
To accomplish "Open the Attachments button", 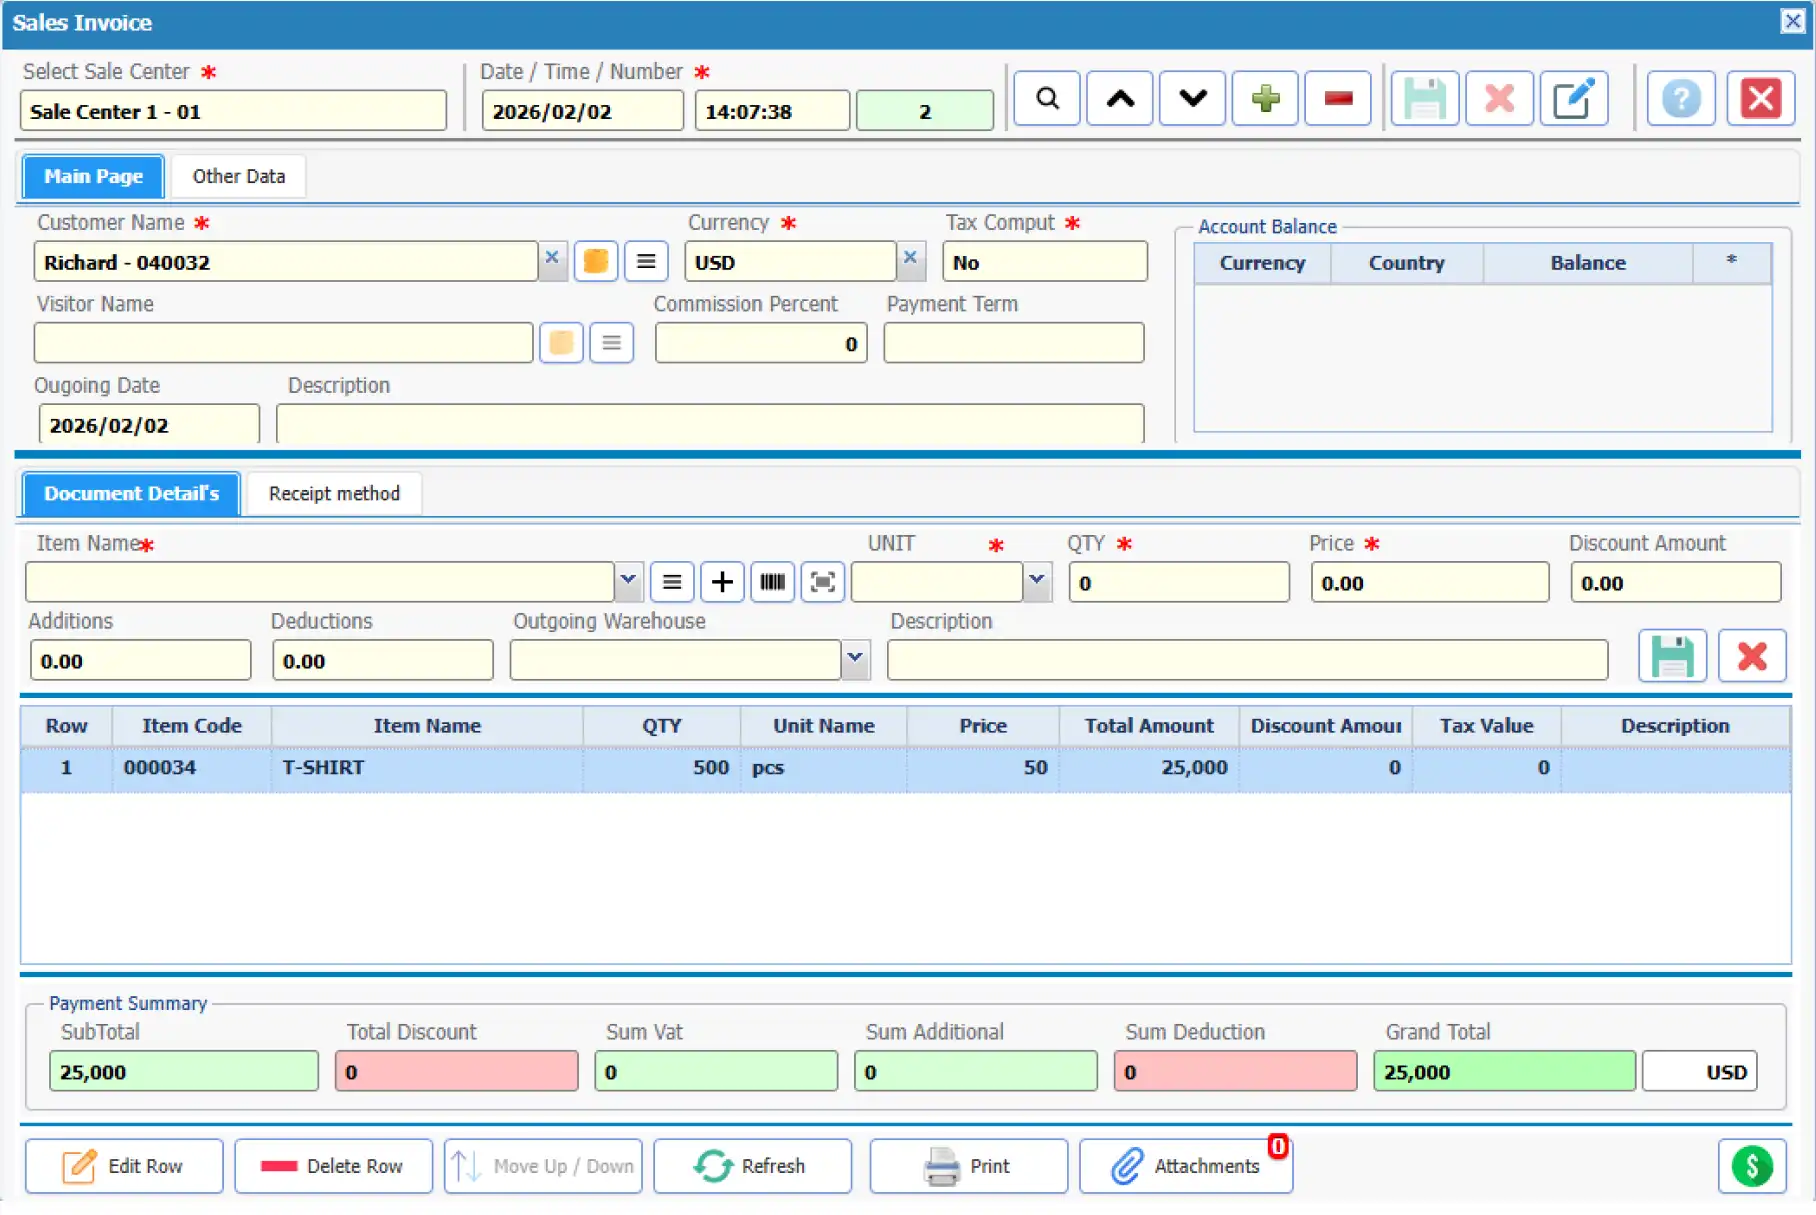I will pos(1185,1166).
